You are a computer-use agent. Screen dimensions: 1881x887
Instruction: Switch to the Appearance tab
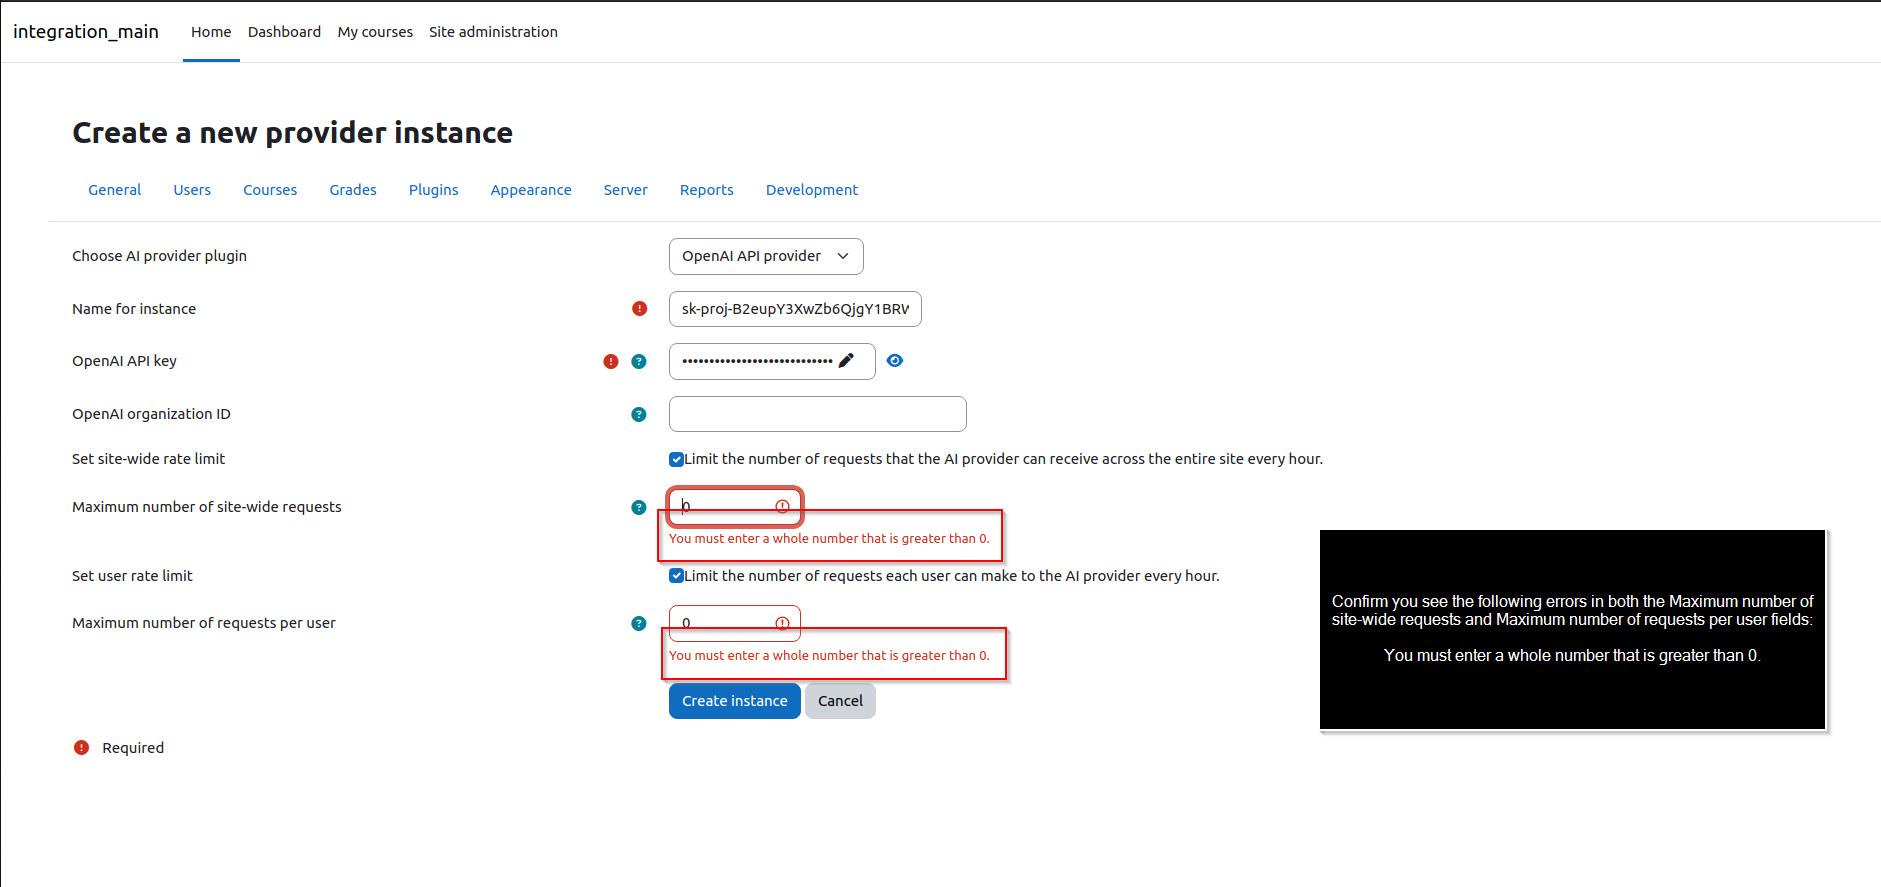tap(531, 190)
